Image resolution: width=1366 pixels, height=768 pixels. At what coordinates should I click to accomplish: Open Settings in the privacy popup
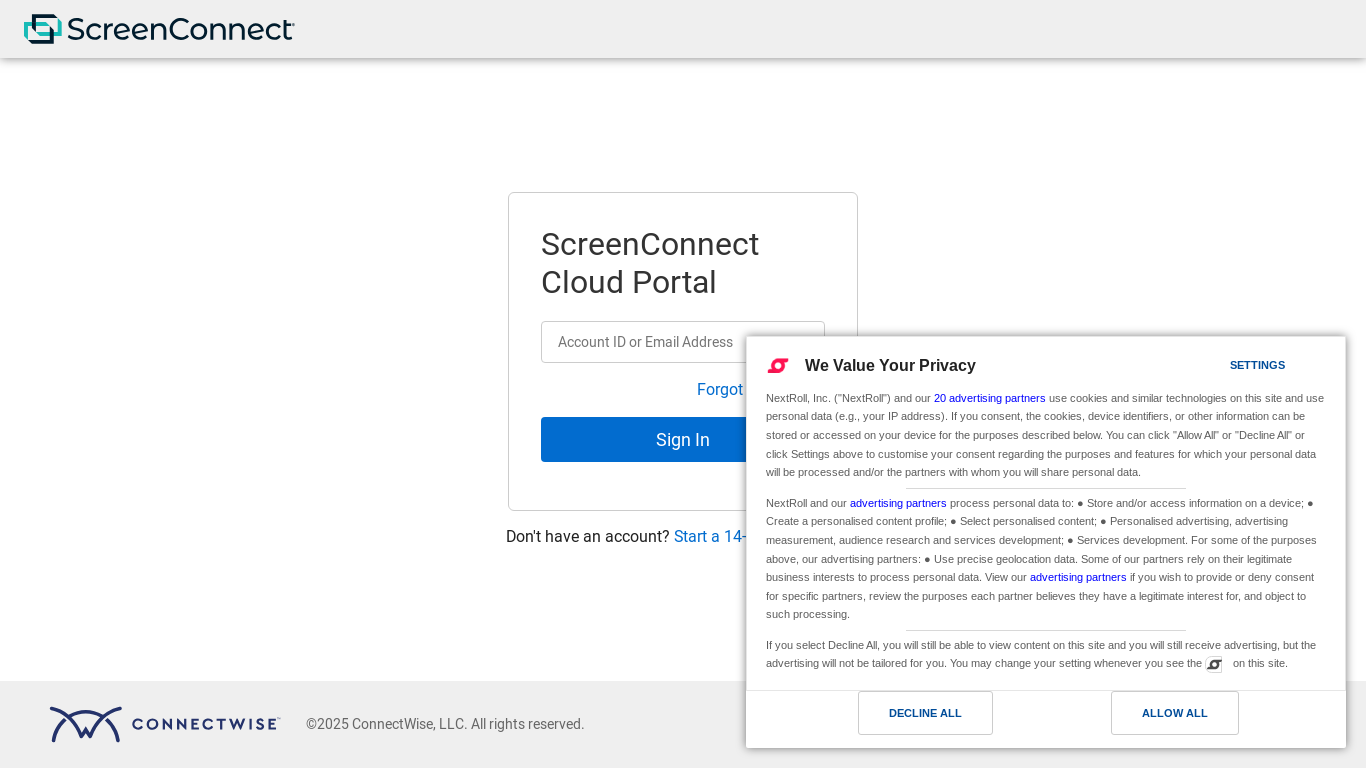1257,365
